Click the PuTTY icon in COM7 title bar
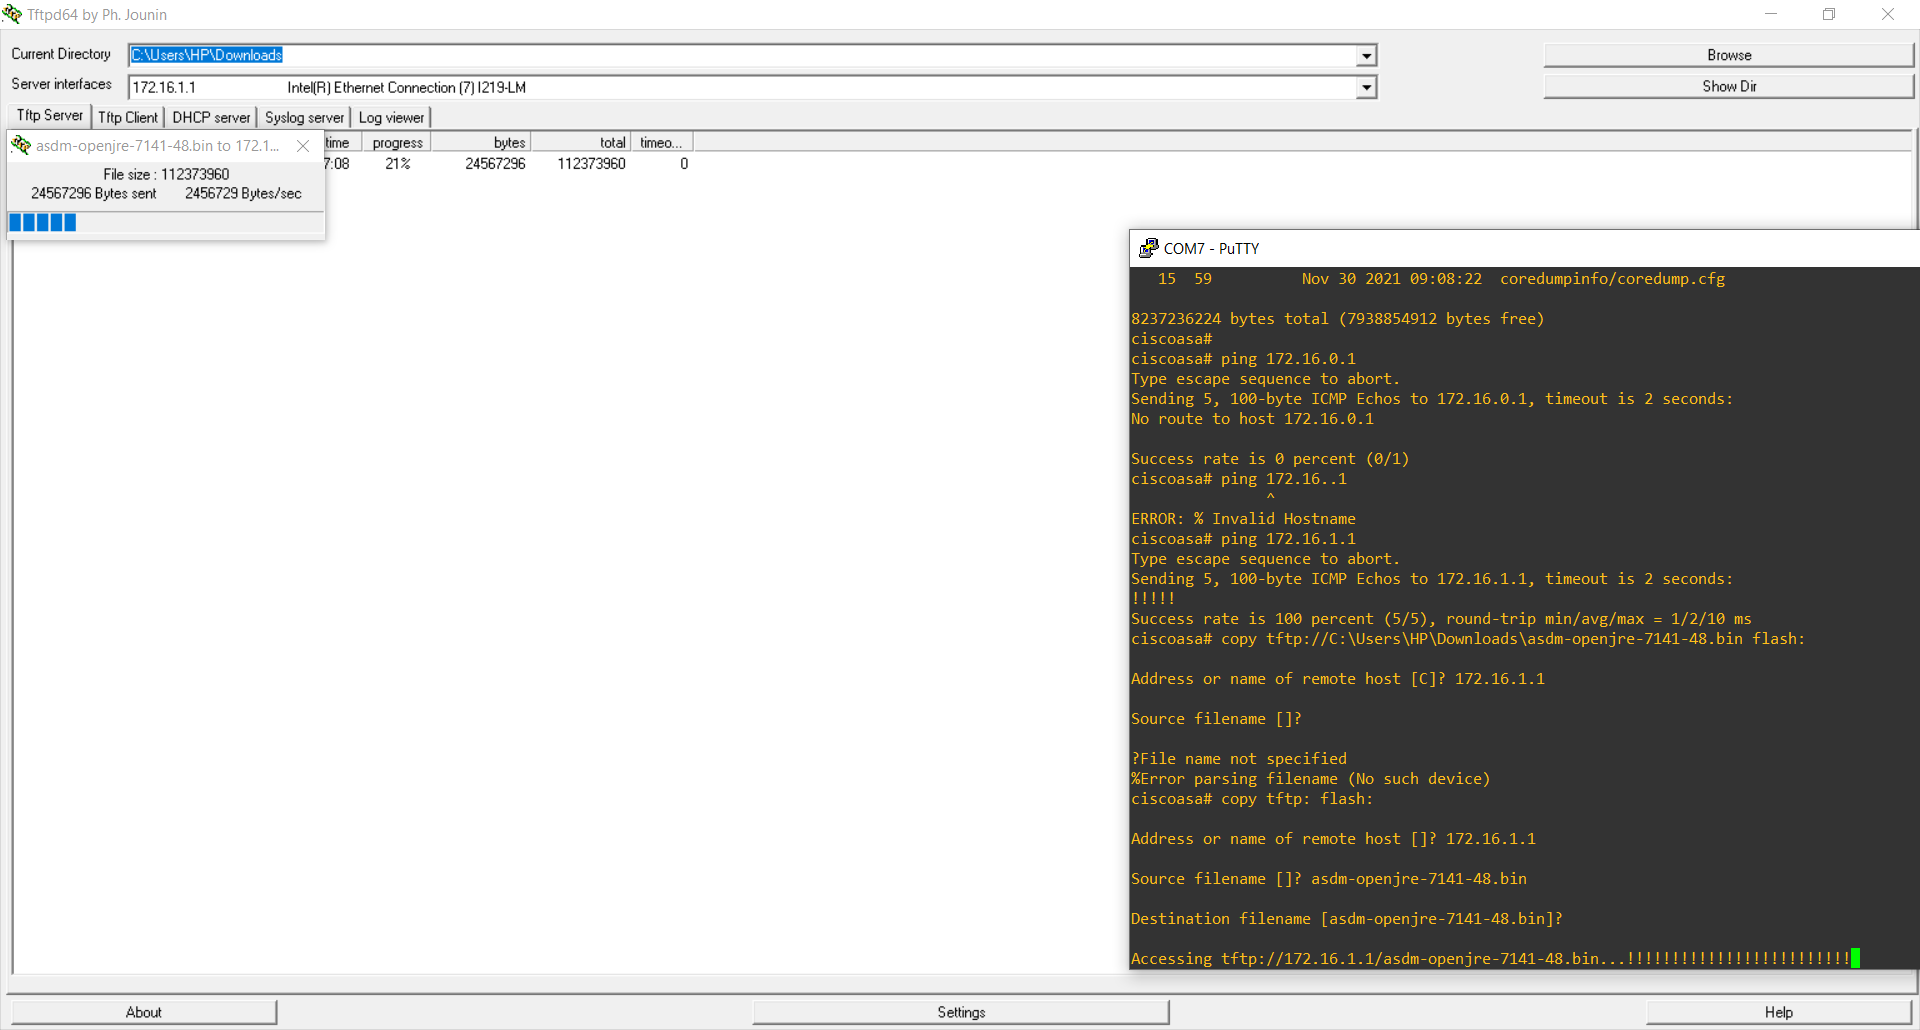 tap(1148, 248)
